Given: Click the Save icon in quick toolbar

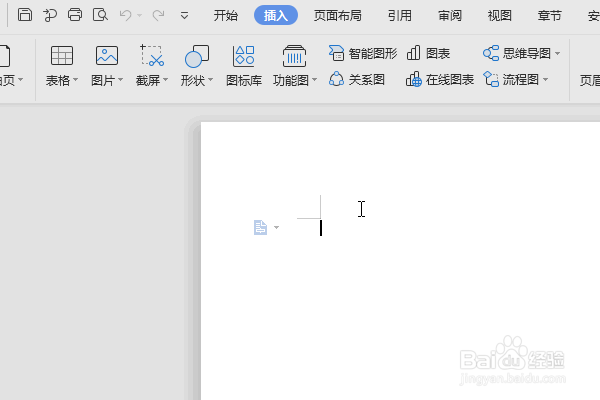Looking at the screenshot, I should (x=25, y=15).
